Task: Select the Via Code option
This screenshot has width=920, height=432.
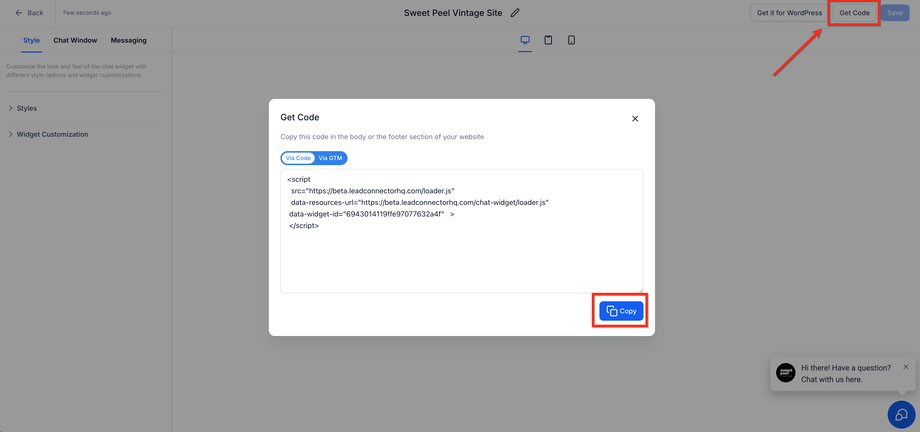Action: click(298, 158)
